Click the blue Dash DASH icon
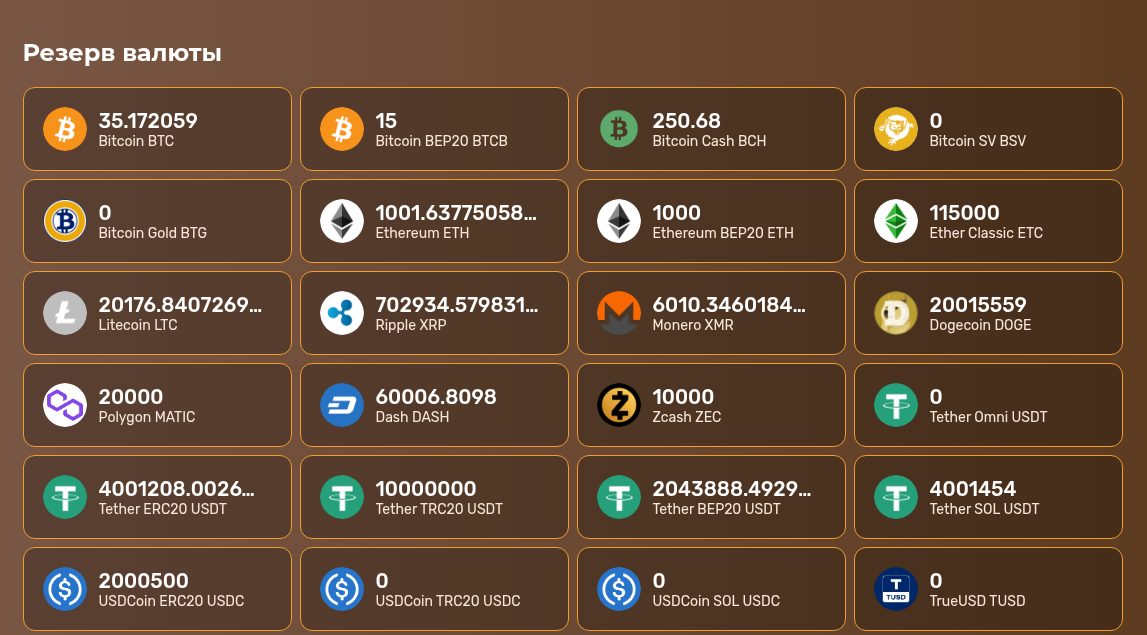 (x=342, y=405)
